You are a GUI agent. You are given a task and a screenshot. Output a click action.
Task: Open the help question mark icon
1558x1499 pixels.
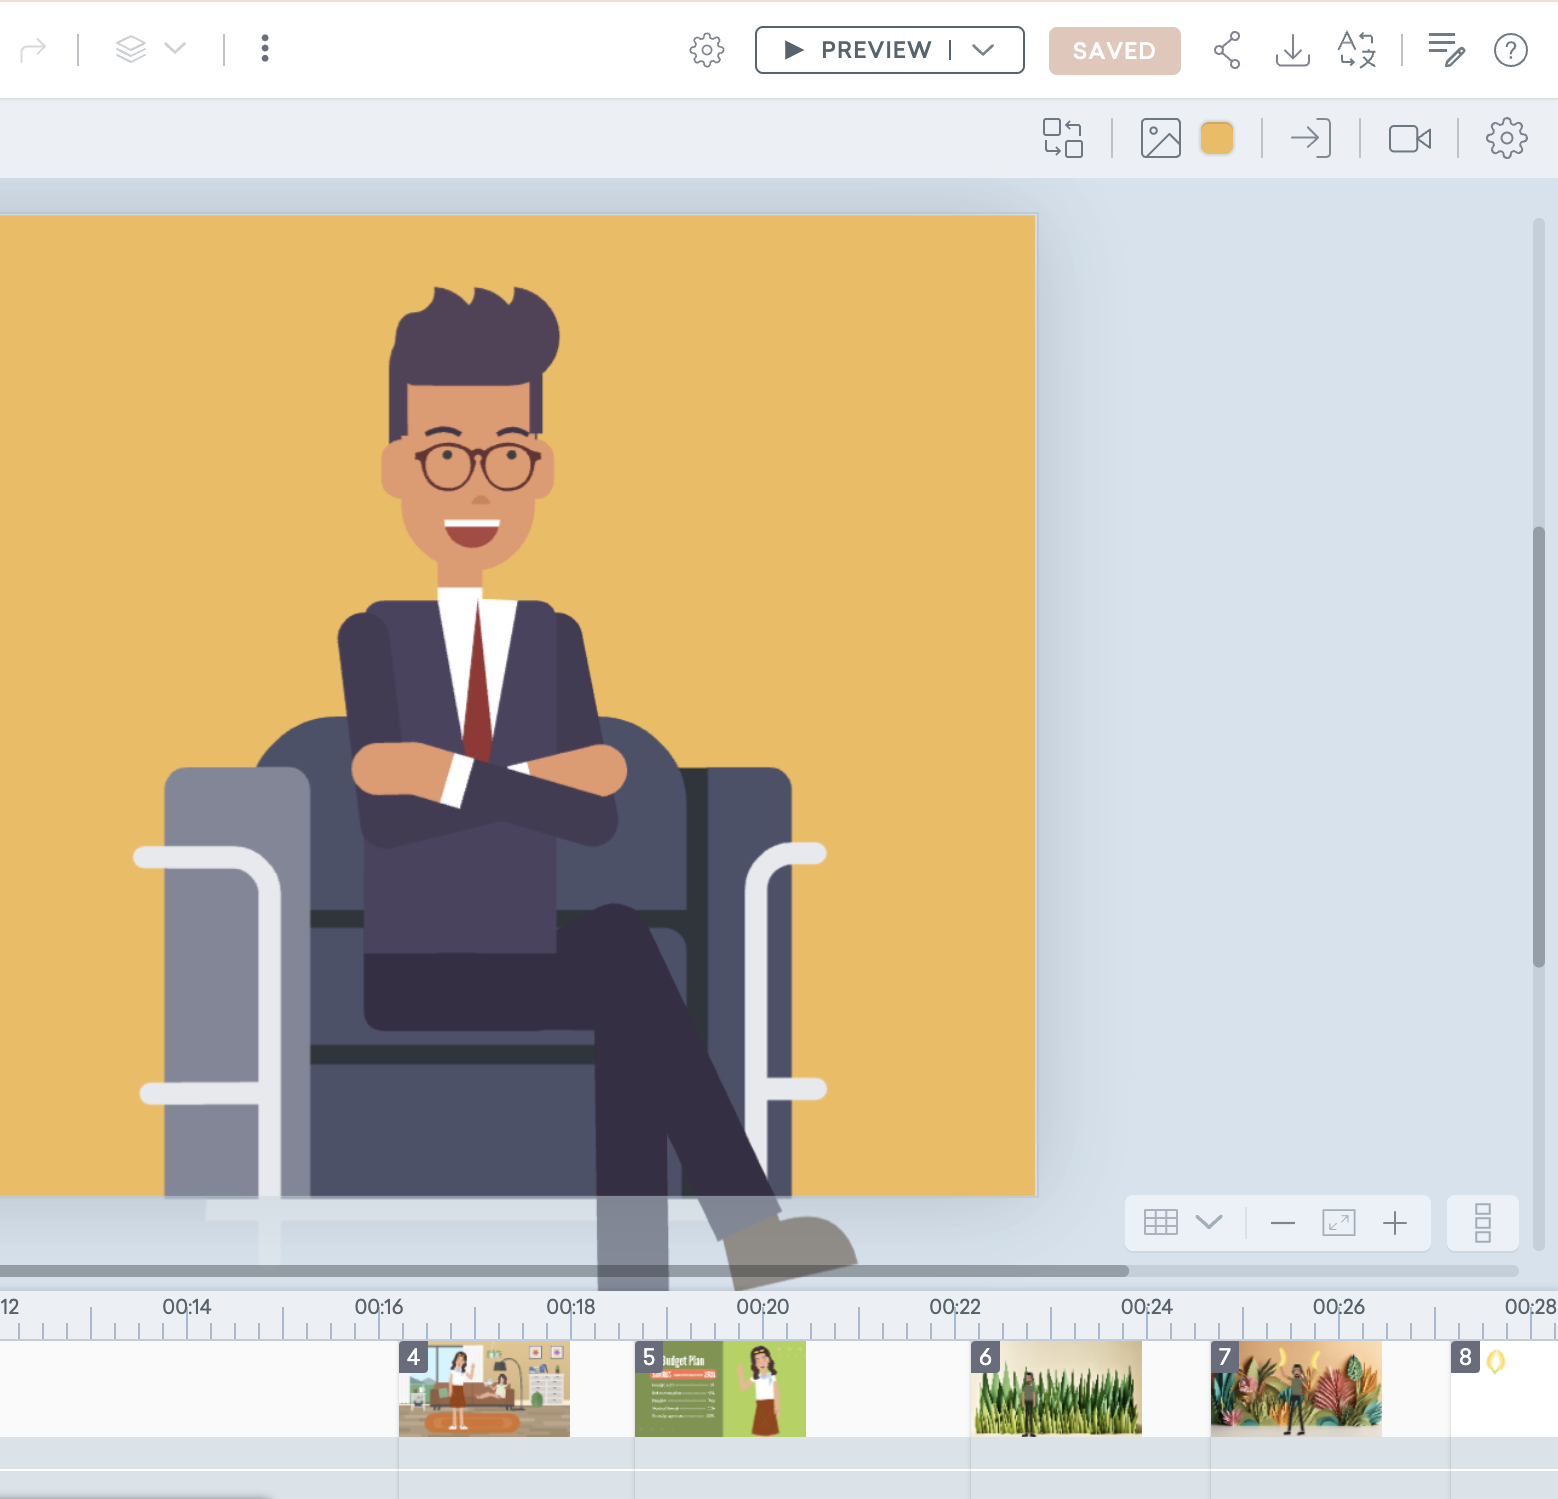click(1510, 51)
